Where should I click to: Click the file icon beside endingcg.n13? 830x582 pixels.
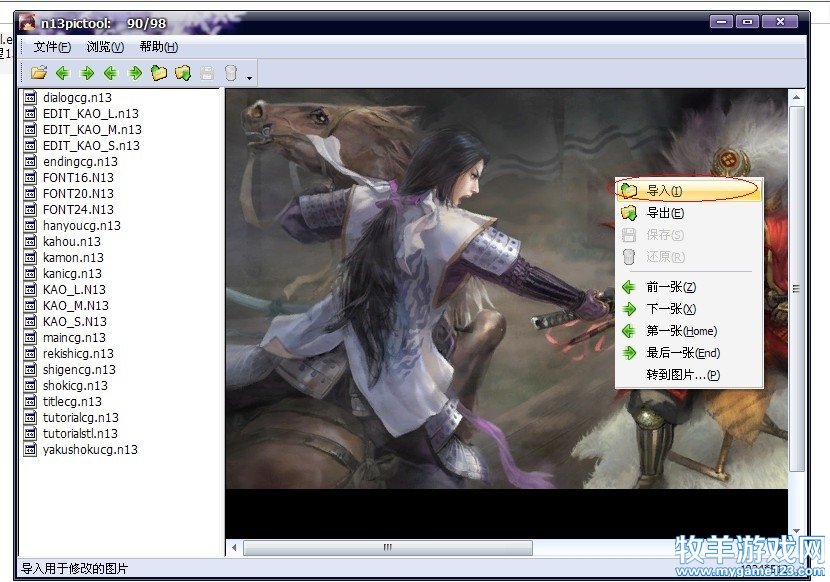[31, 162]
